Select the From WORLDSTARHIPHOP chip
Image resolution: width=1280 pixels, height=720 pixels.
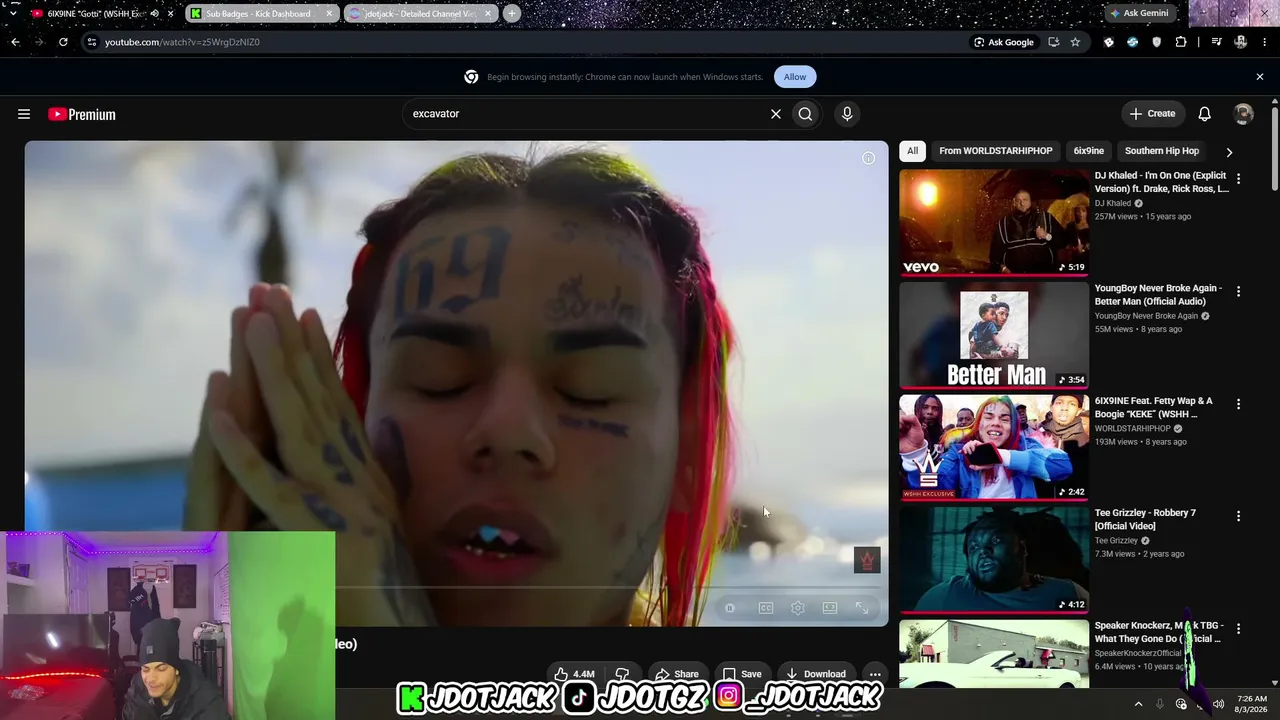point(995,151)
